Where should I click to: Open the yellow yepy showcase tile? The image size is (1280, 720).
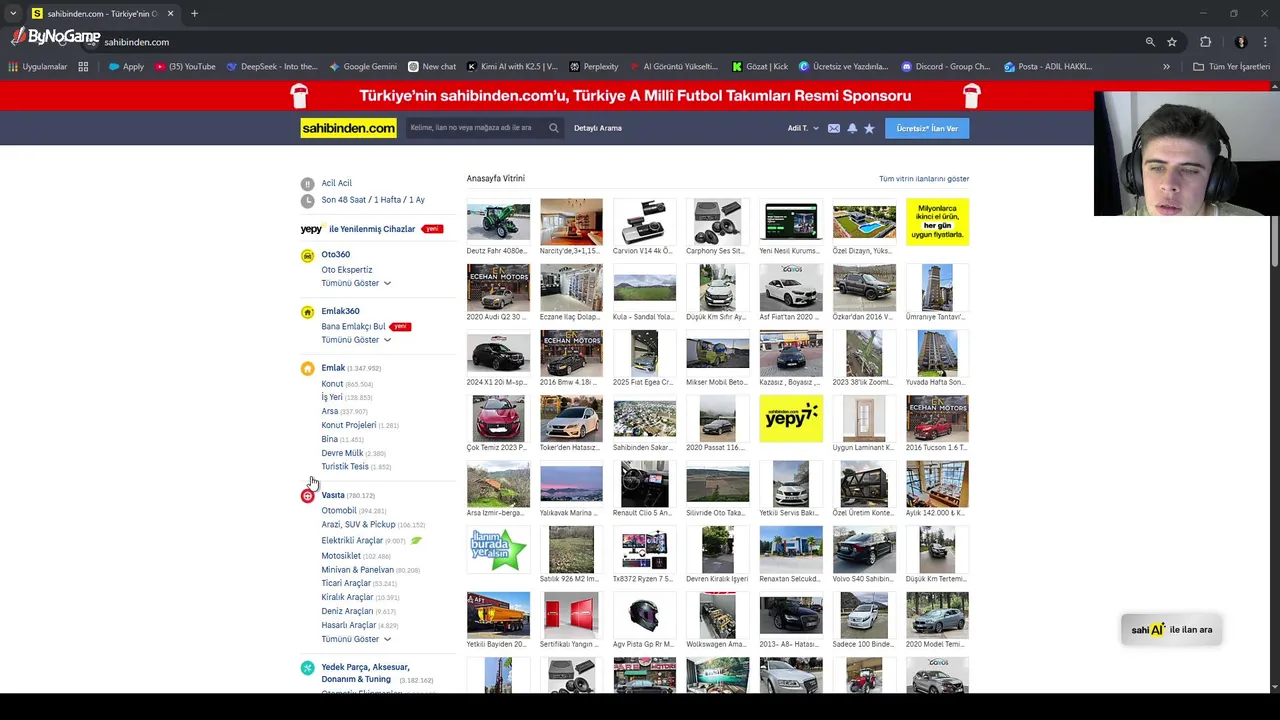791,419
